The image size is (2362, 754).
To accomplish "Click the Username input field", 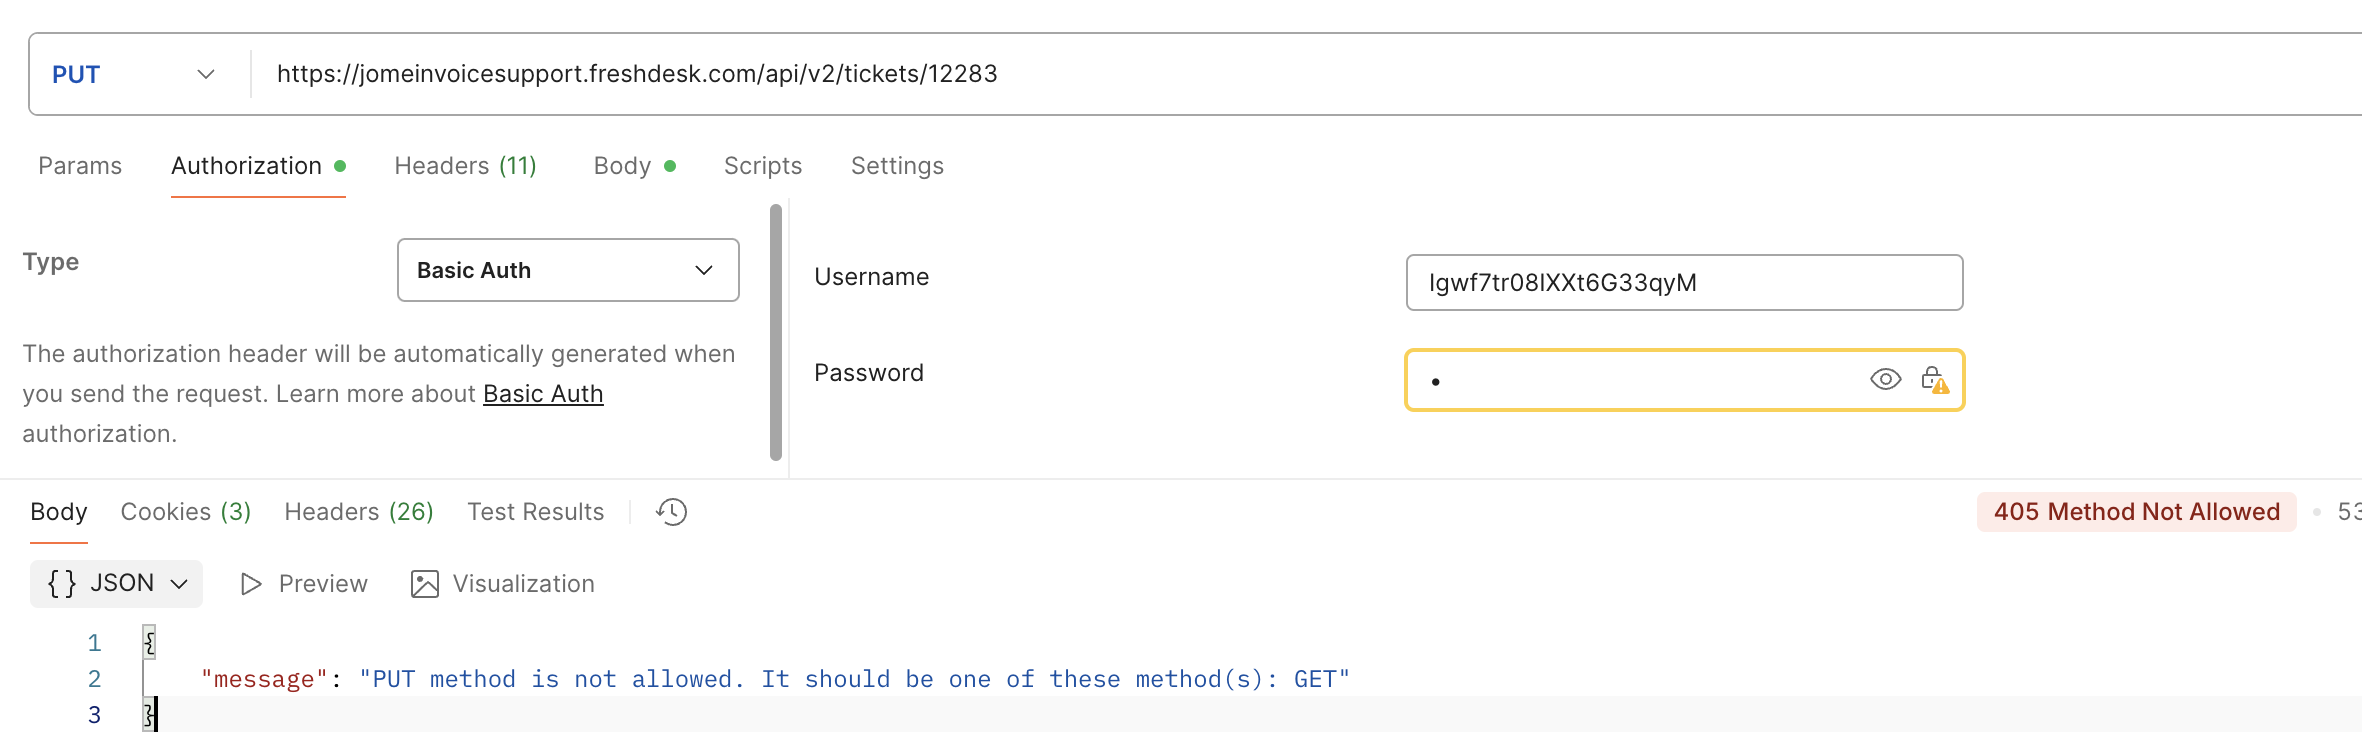I will (x=1683, y=283).
